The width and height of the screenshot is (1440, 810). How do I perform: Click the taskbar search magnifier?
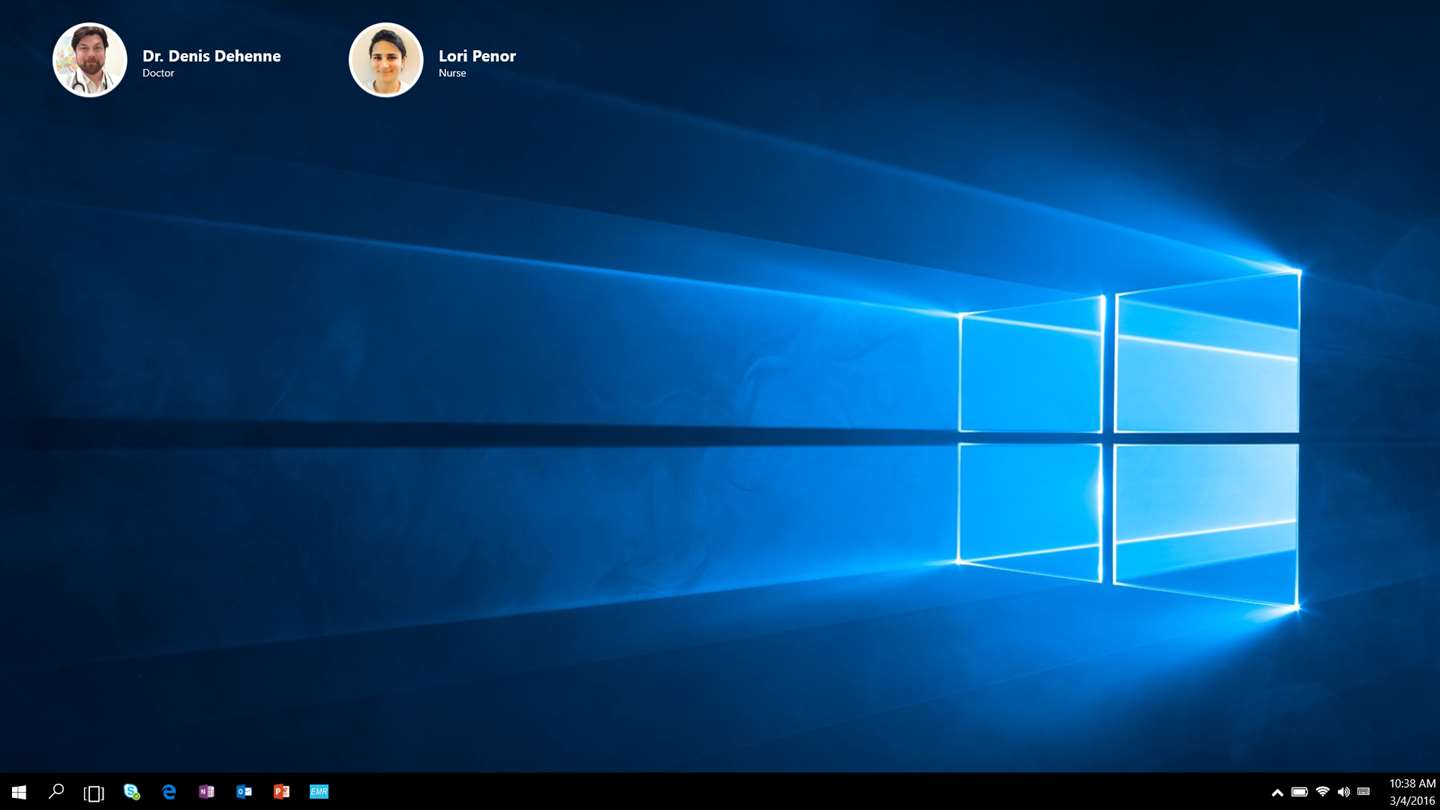[x=56, y=791]
